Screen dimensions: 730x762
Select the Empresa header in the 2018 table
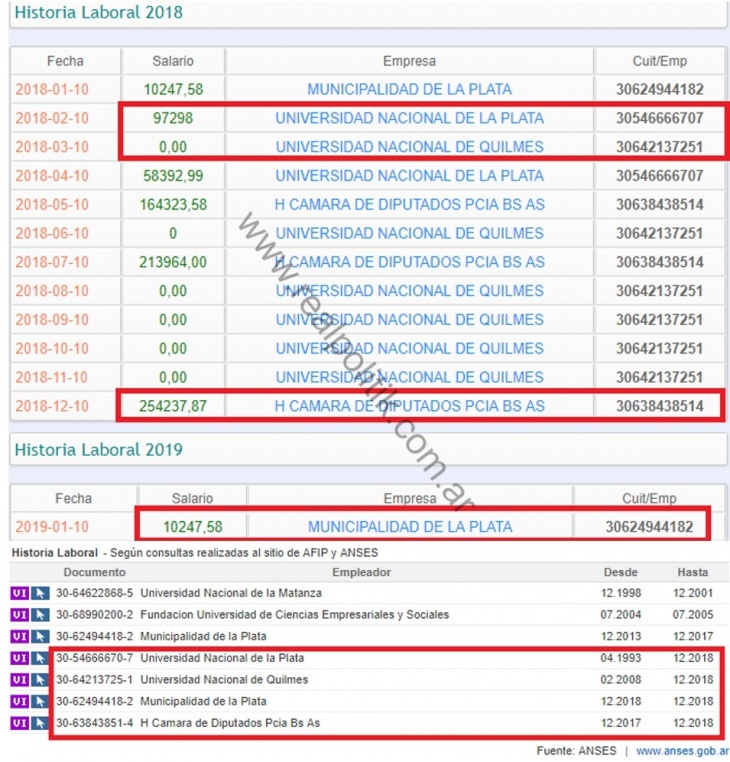click(409, 61)
